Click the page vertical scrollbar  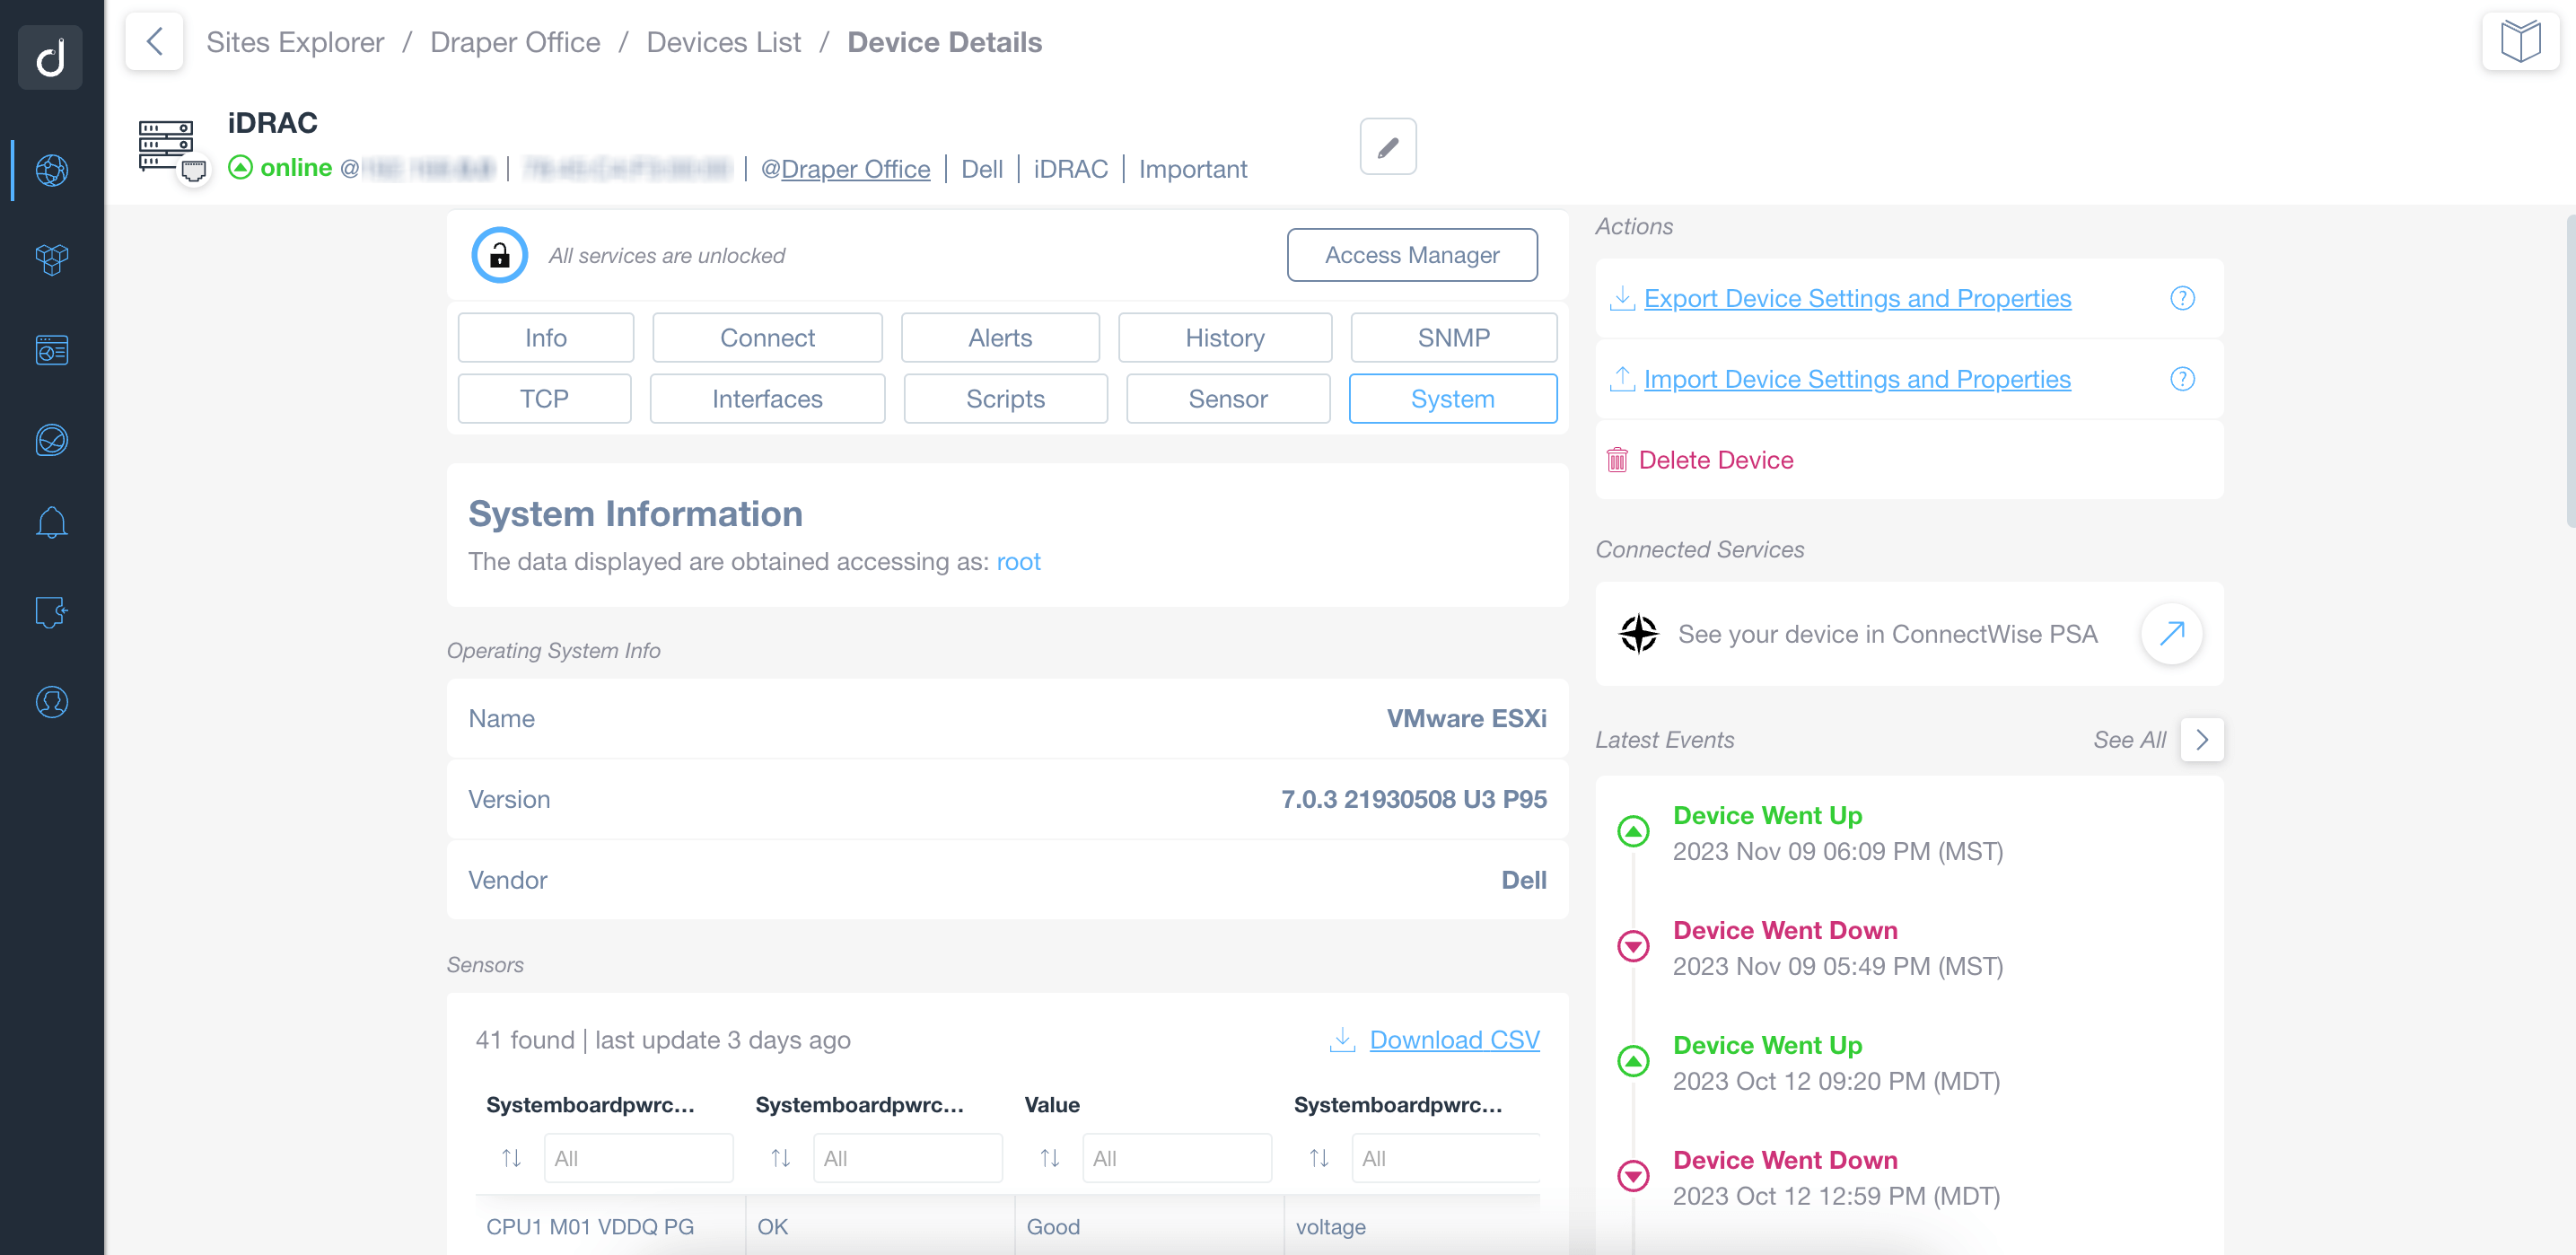(x=2570, y=370)
